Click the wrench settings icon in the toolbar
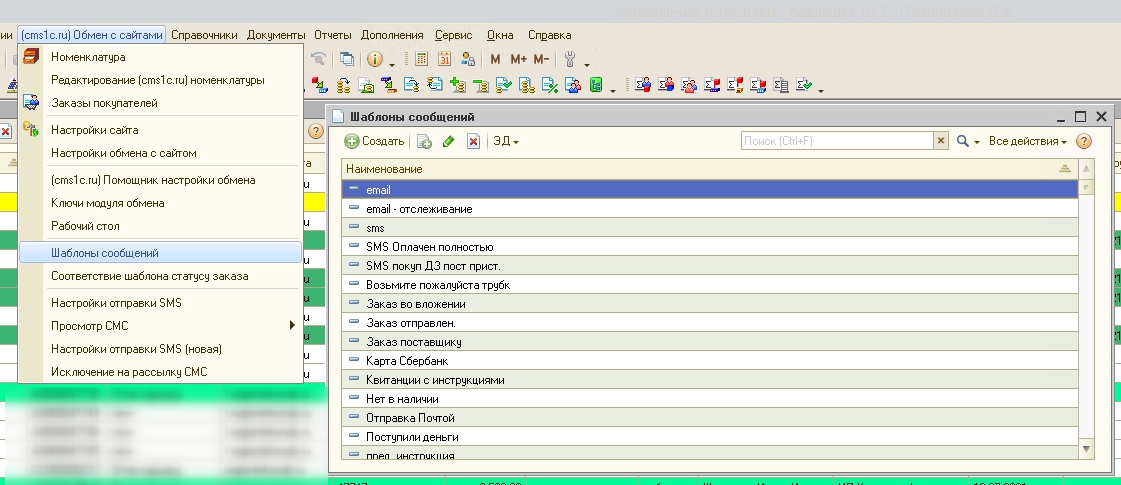Image resolution: width=1121 pixels, height=485 pixels. click(570, 59)
